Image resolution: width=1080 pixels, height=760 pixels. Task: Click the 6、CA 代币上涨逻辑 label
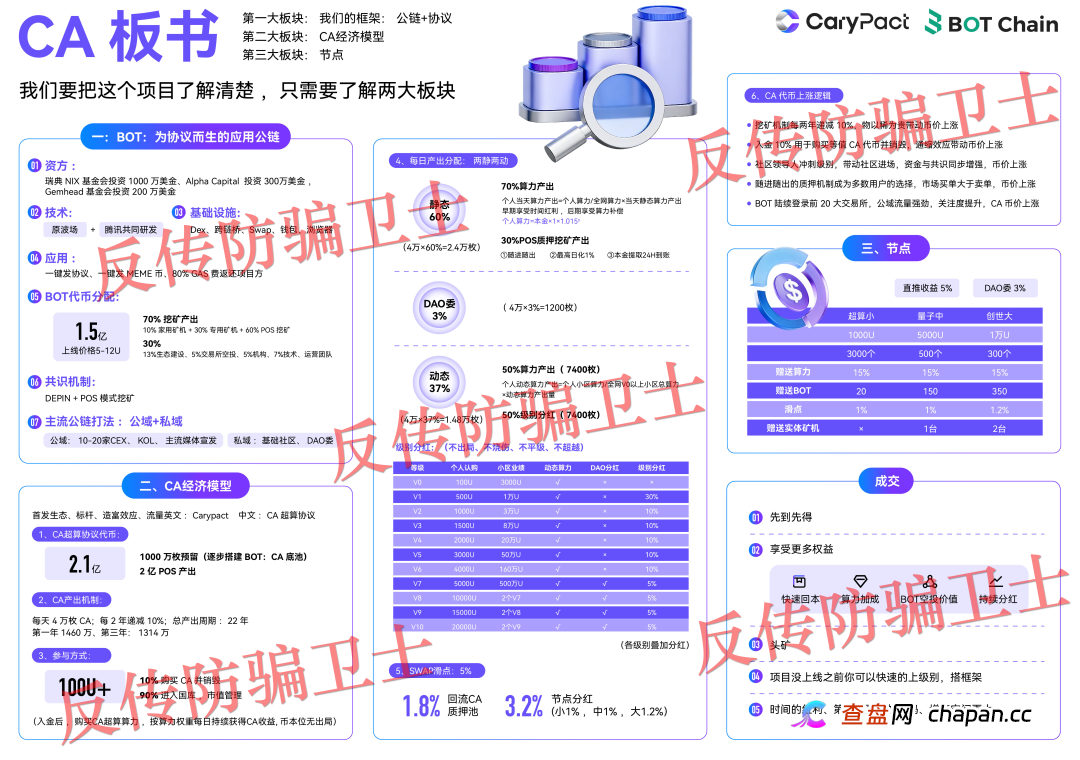[x=793, y=96]
